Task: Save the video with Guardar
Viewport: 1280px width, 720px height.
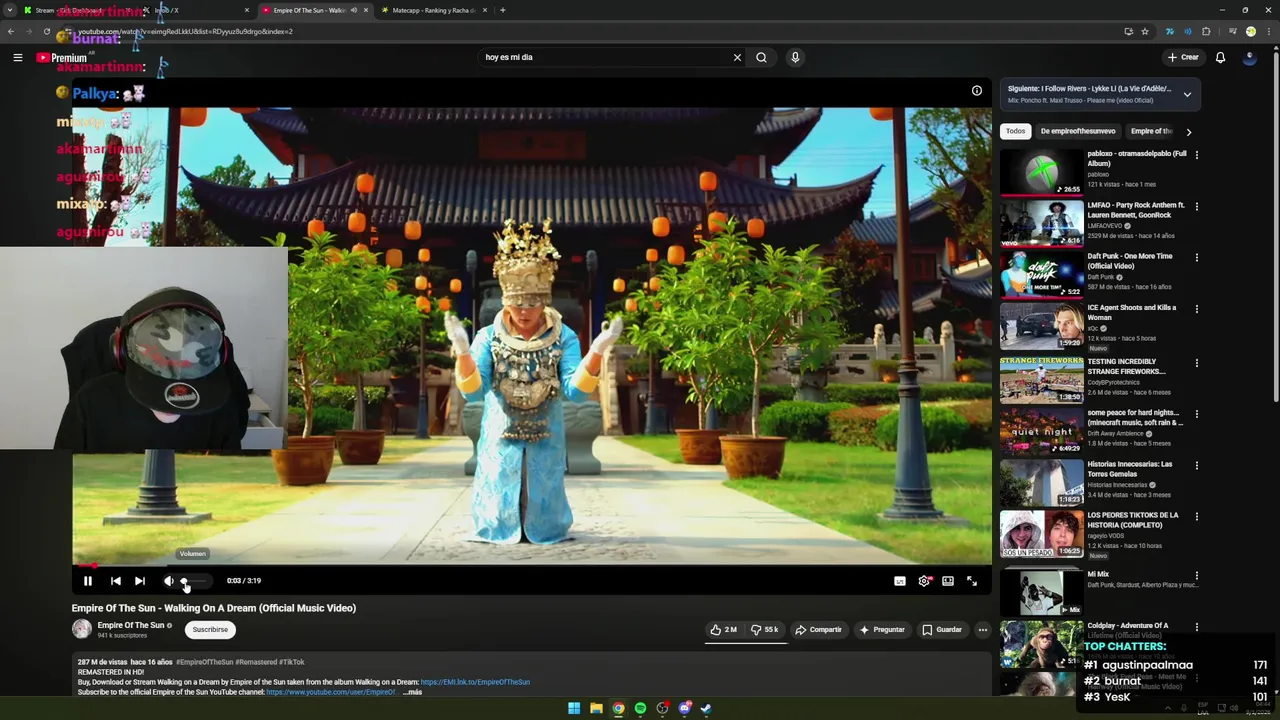Action: [942, 630]
